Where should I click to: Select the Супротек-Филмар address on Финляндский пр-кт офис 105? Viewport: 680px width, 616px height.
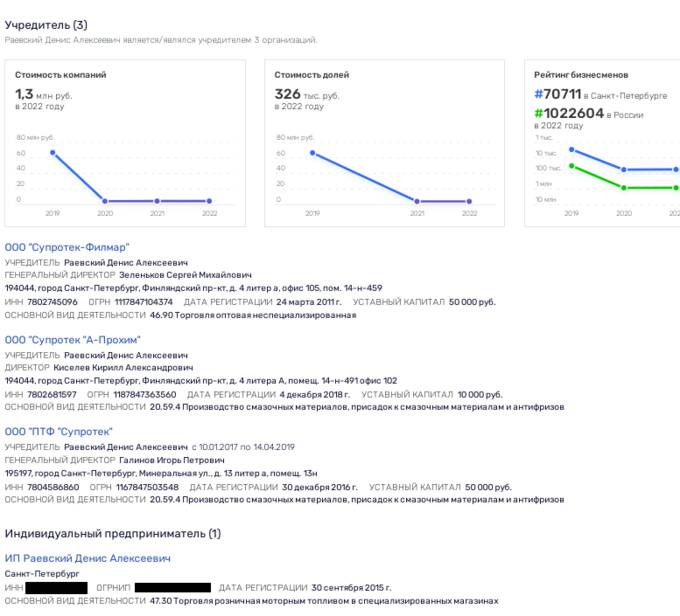click(x=193, y=288)
